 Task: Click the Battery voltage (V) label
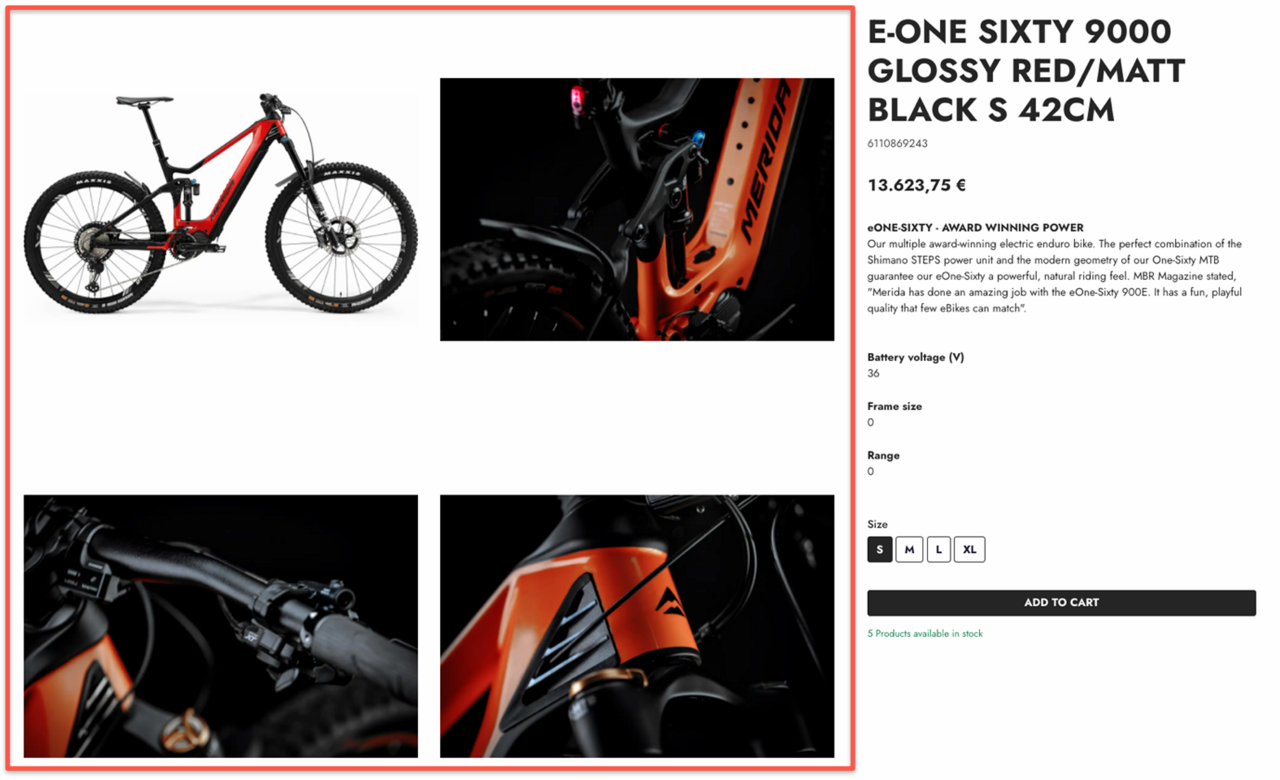(915, 357)
